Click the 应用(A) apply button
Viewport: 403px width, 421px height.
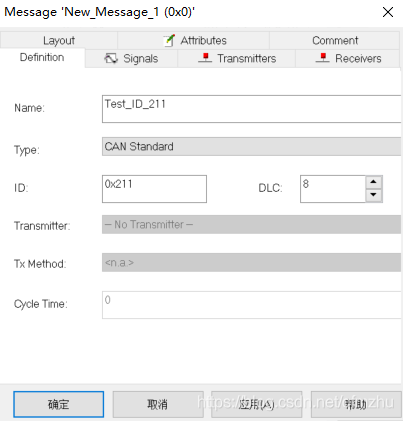(x=257, y=404)
